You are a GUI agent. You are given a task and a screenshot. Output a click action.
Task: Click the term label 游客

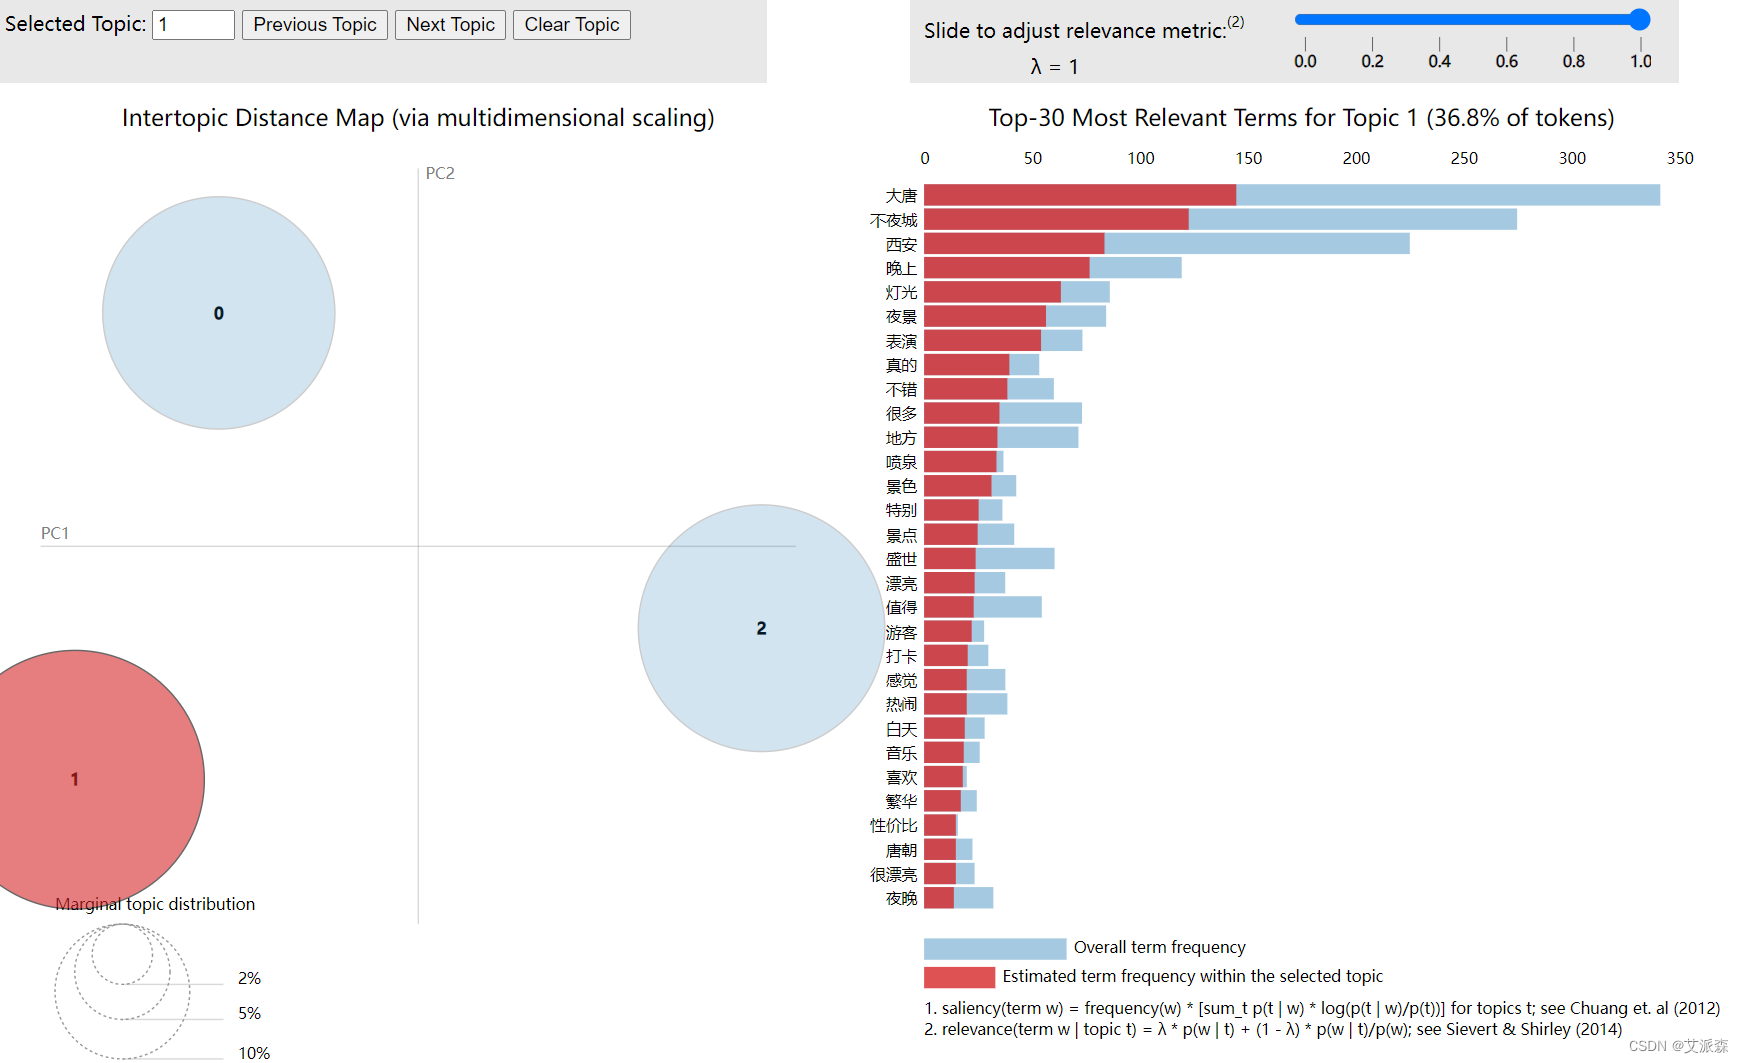[901, 632]
